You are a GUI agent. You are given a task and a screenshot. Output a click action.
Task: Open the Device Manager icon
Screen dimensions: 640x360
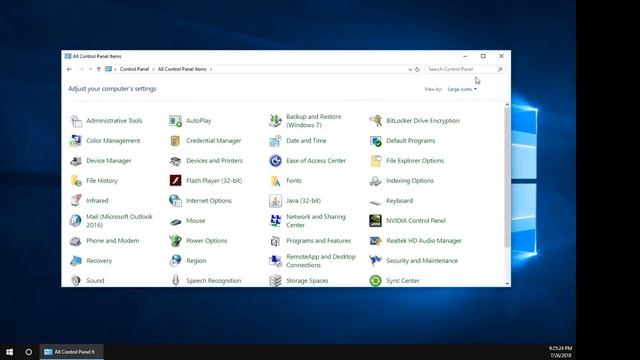click(76, 161)
